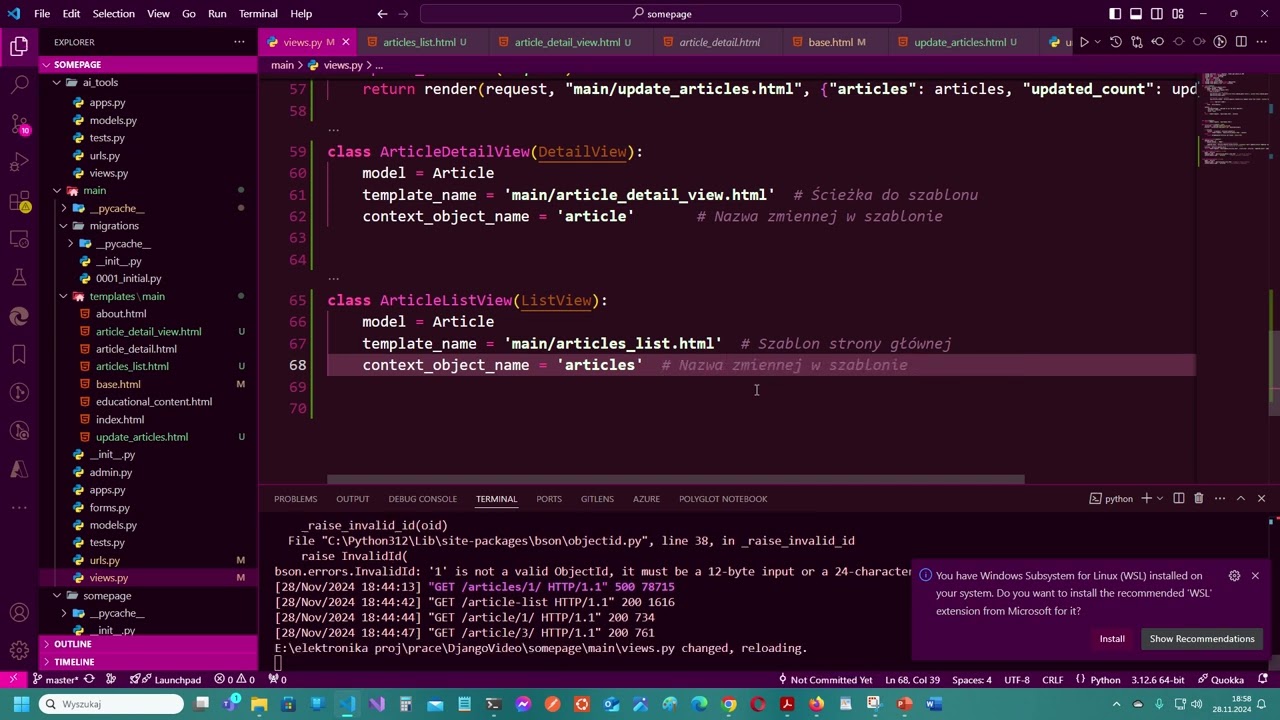Click the Python language mode indicator

[x=1105, y=680]
